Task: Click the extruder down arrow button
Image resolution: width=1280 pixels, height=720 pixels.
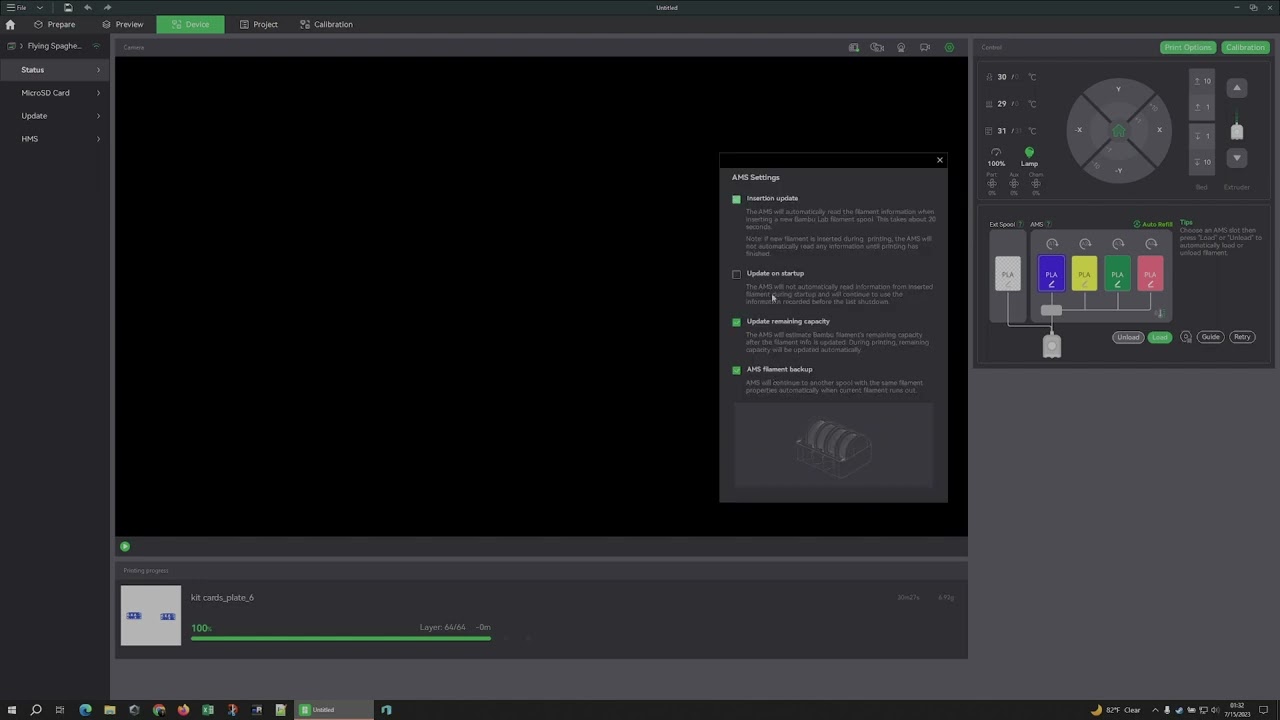Action: (x=1237, y=158)
